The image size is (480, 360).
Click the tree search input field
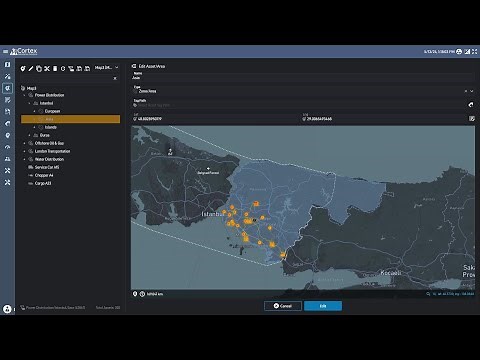pos(66,78)
